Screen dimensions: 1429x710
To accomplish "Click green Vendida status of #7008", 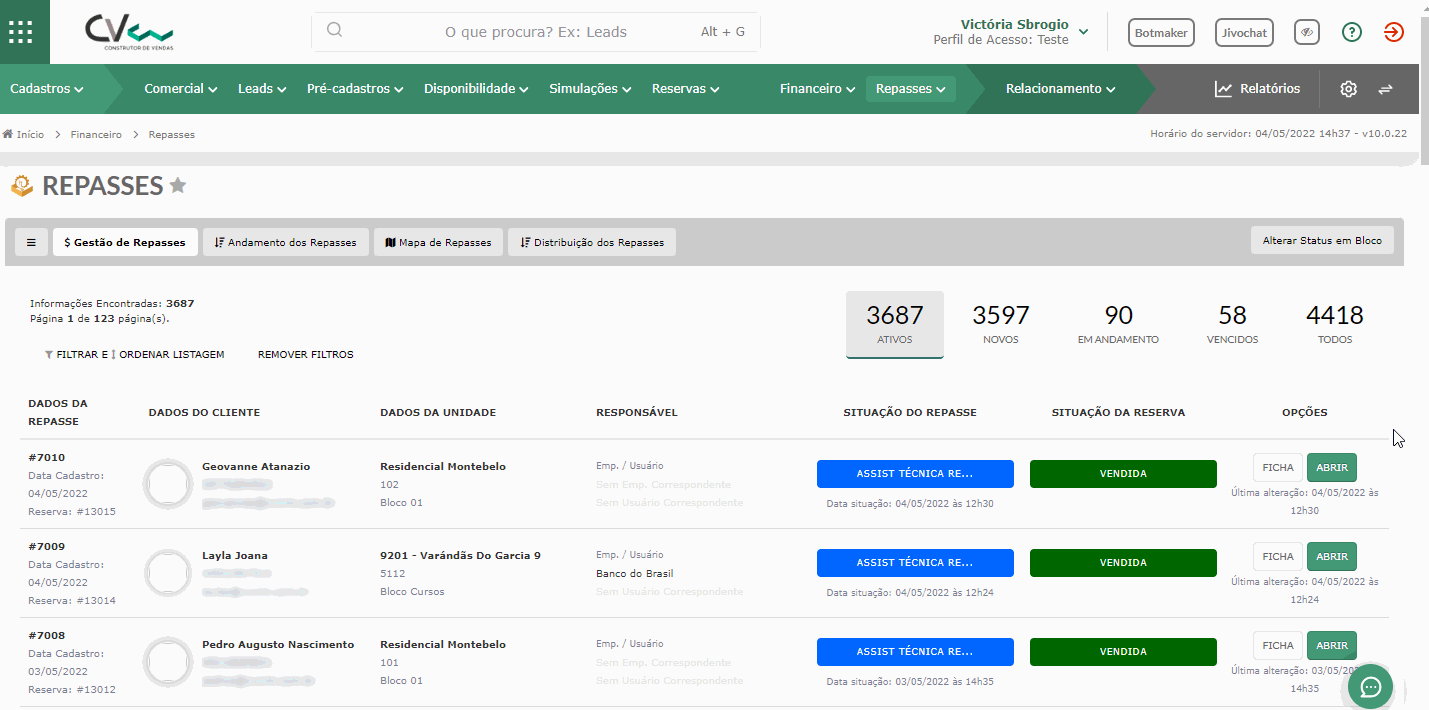I will coord(1123,652).
